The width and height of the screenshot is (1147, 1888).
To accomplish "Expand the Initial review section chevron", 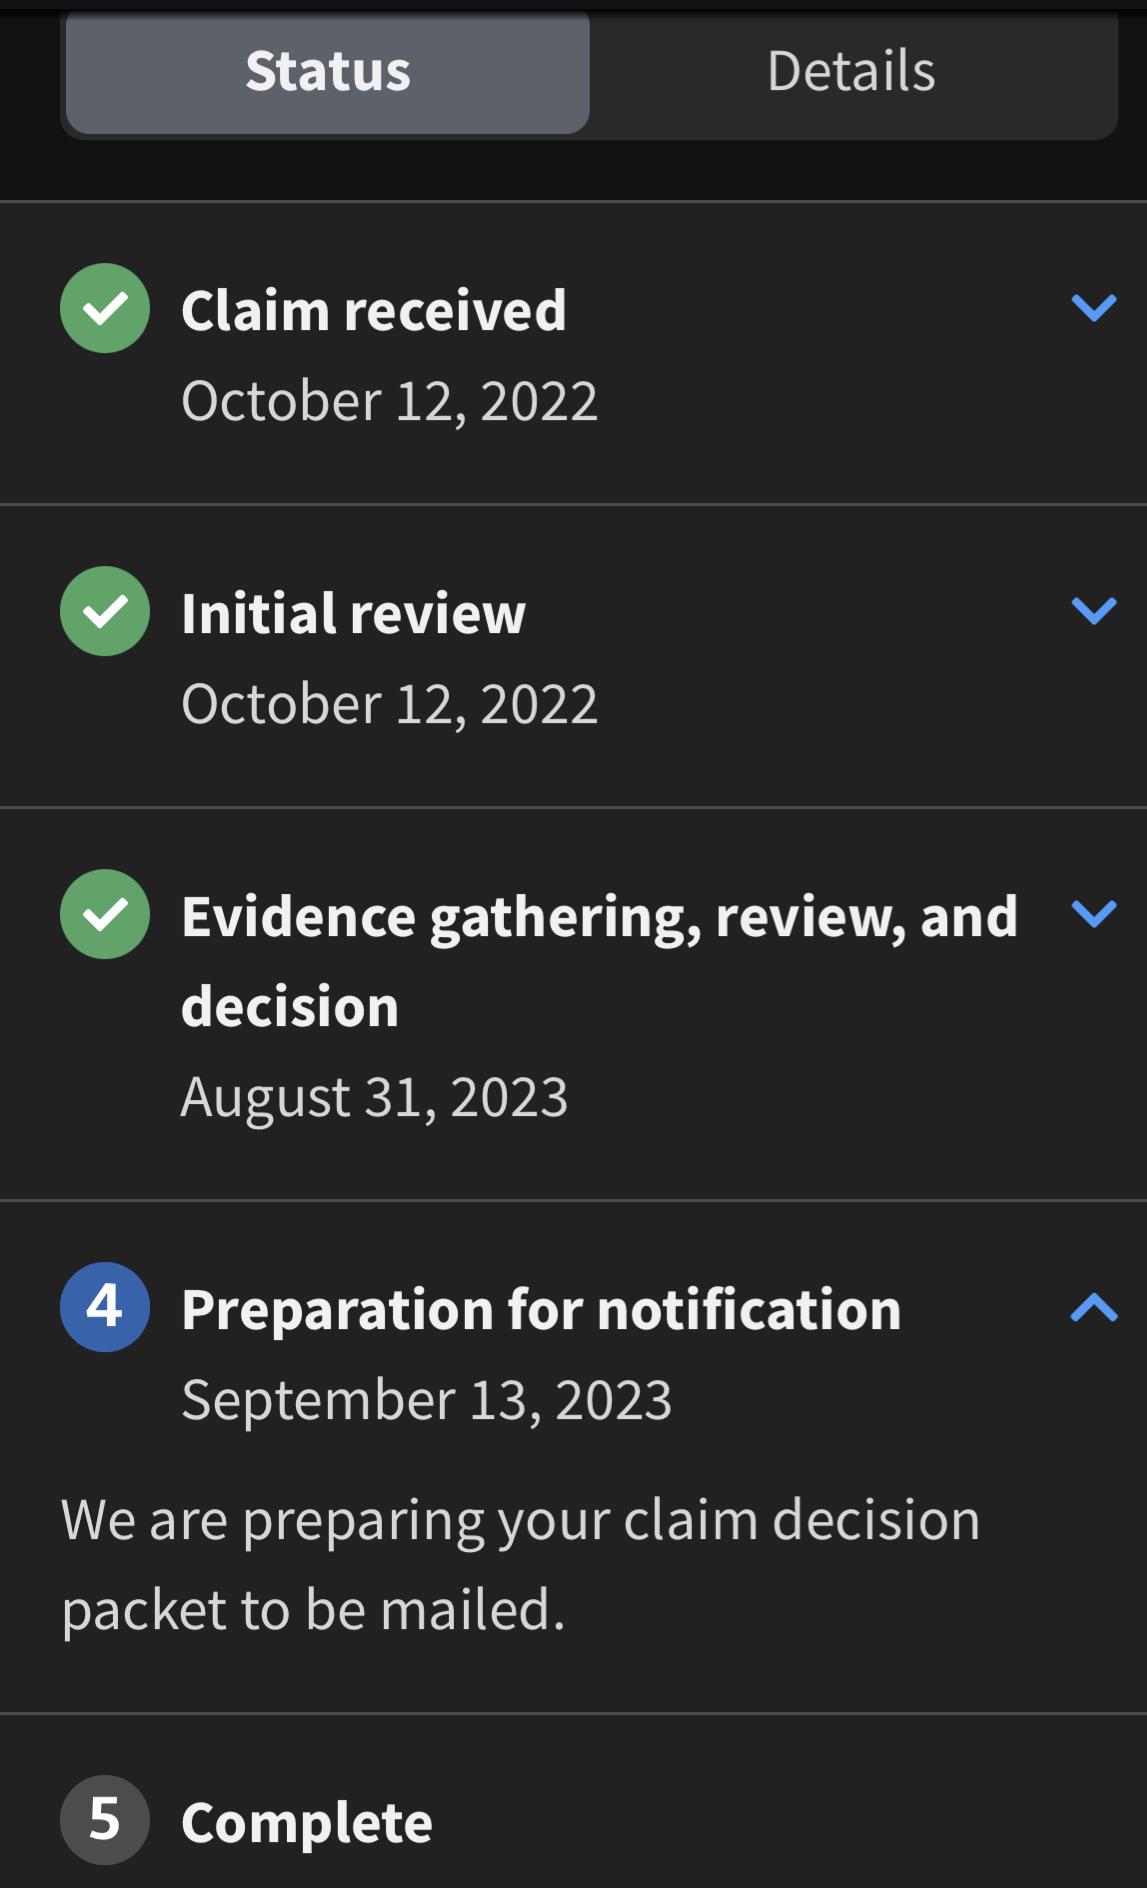I will (1093, 611).
